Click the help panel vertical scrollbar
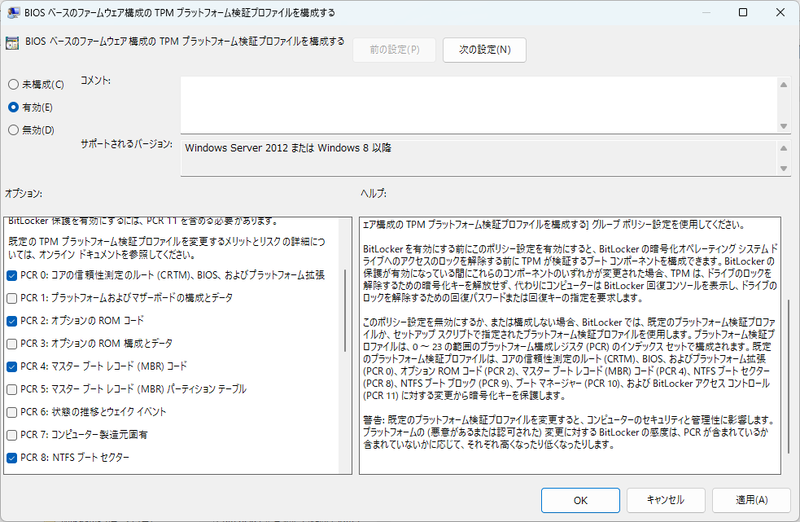The height and width of the screenshot is (522, 800). pyautogui.click(x=787, y=375)
